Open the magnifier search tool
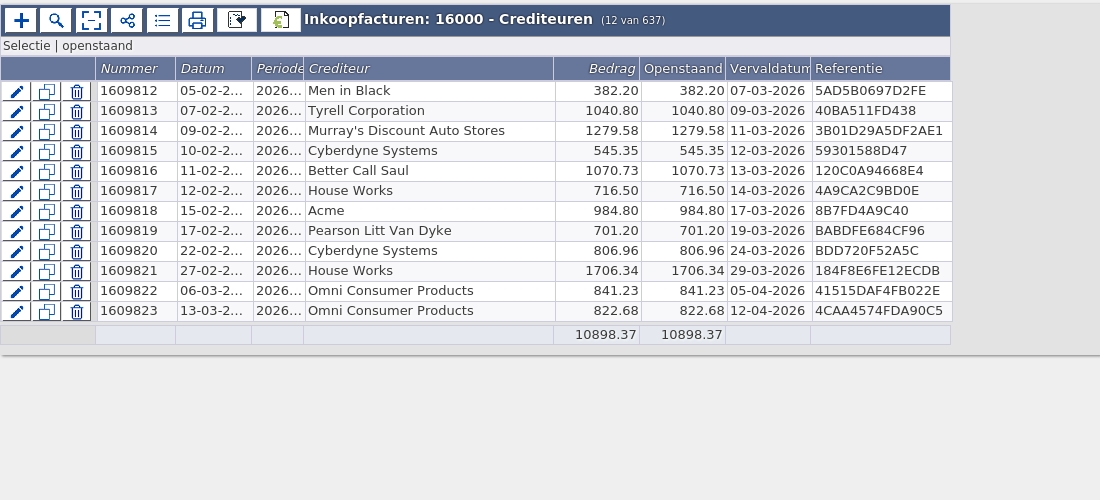Screen dimensions: 1100x500 [56, 20]
